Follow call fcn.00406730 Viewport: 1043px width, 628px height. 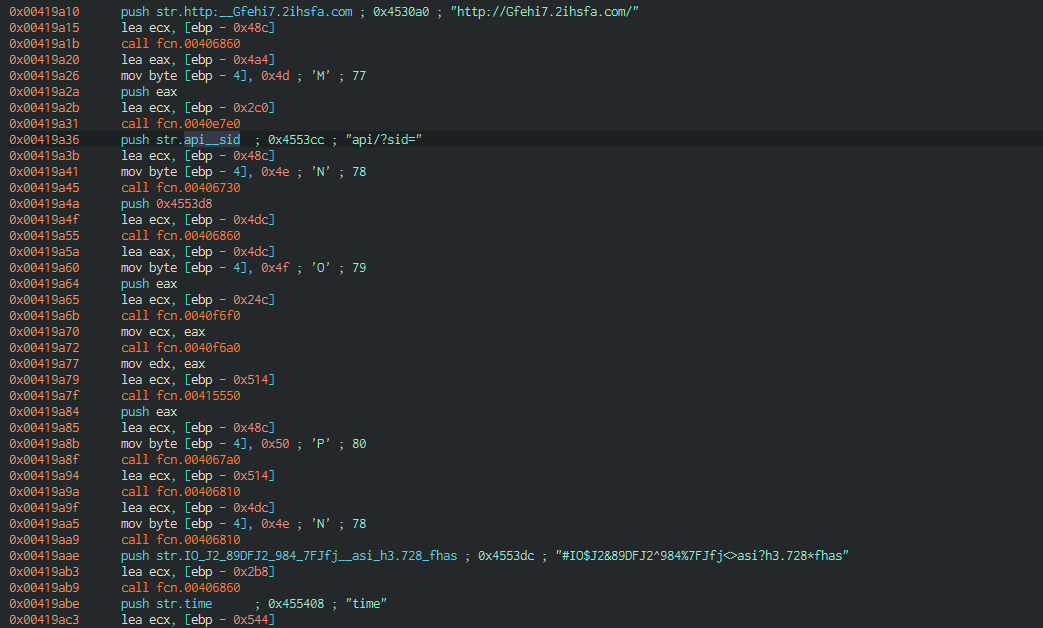(x=180, y=187)
